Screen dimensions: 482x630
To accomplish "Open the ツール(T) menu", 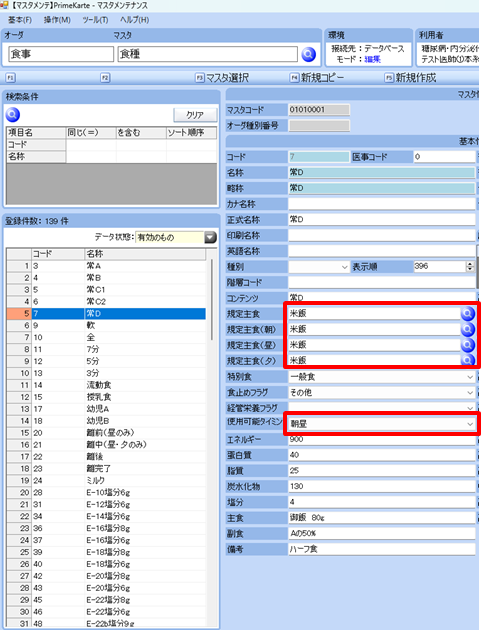I will tap(95, 20).
